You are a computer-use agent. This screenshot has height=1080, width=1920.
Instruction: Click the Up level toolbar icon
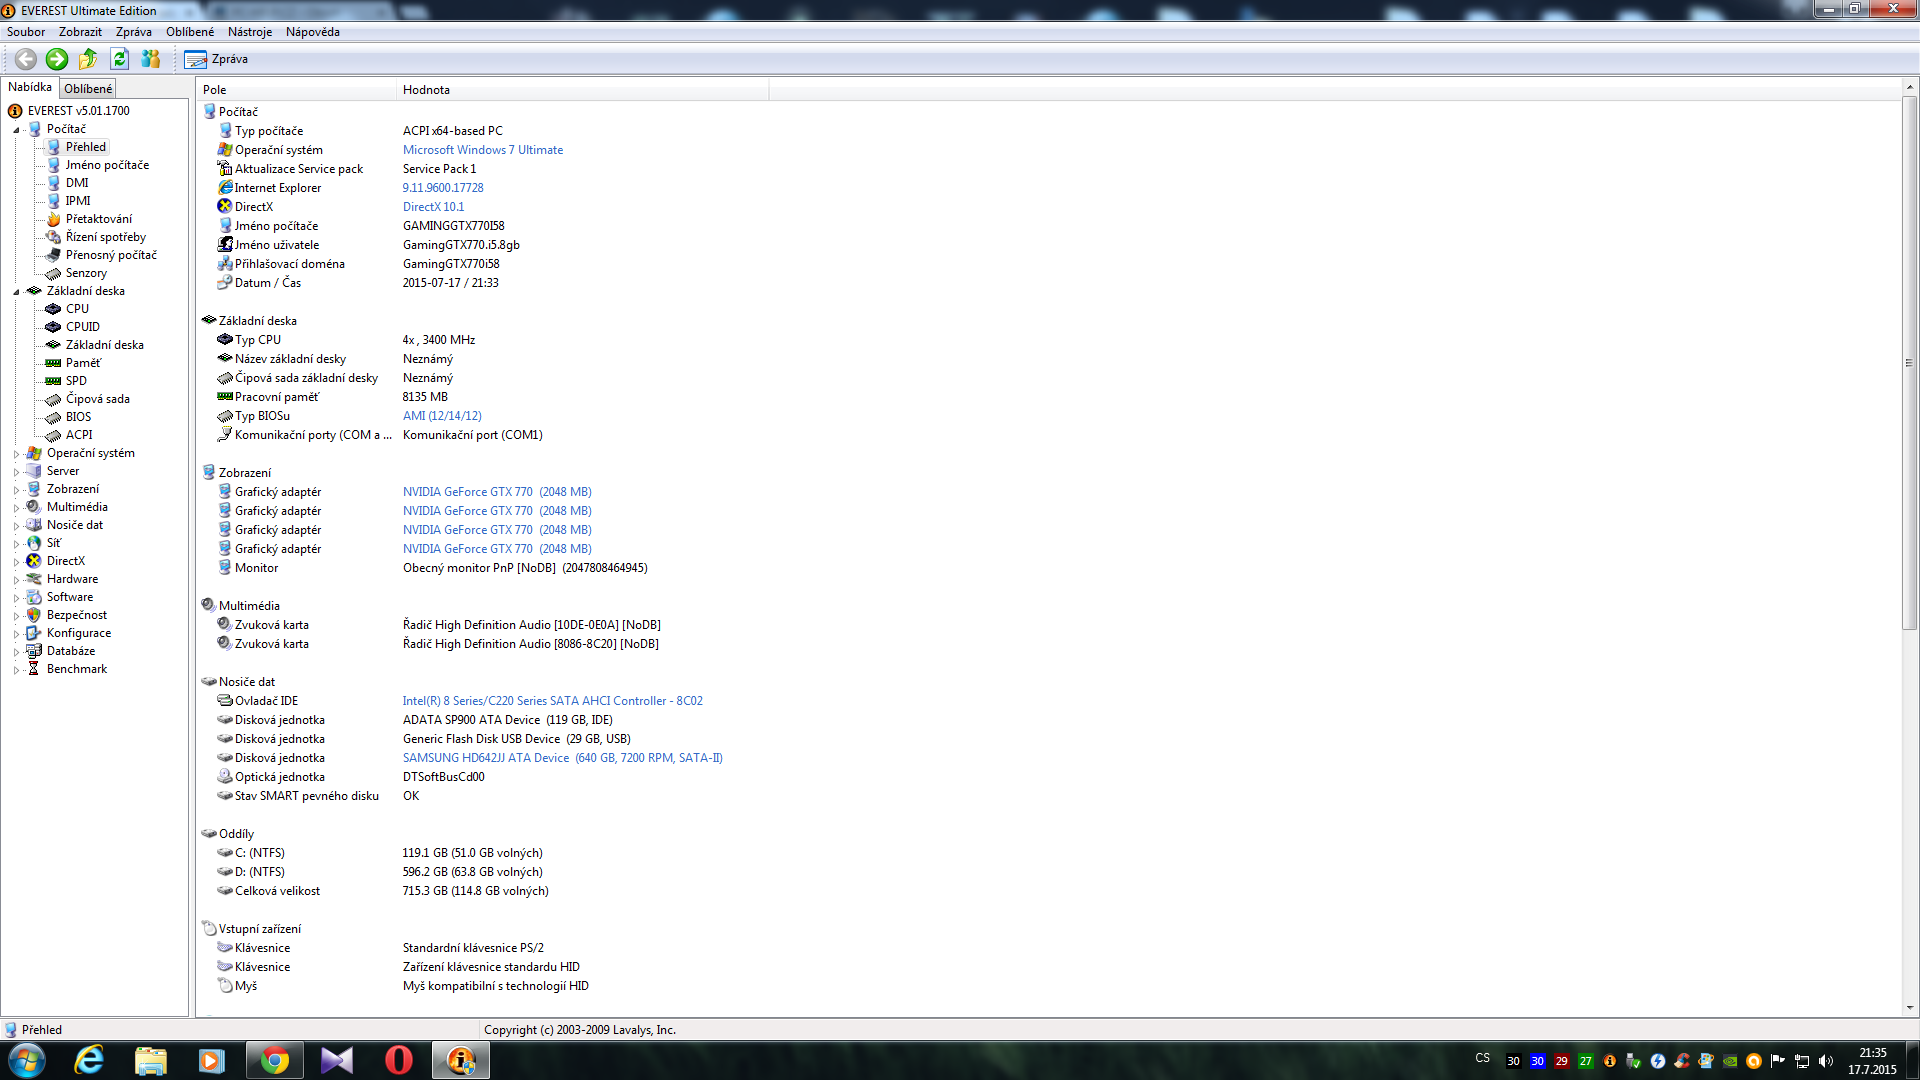tap(88, 59)
